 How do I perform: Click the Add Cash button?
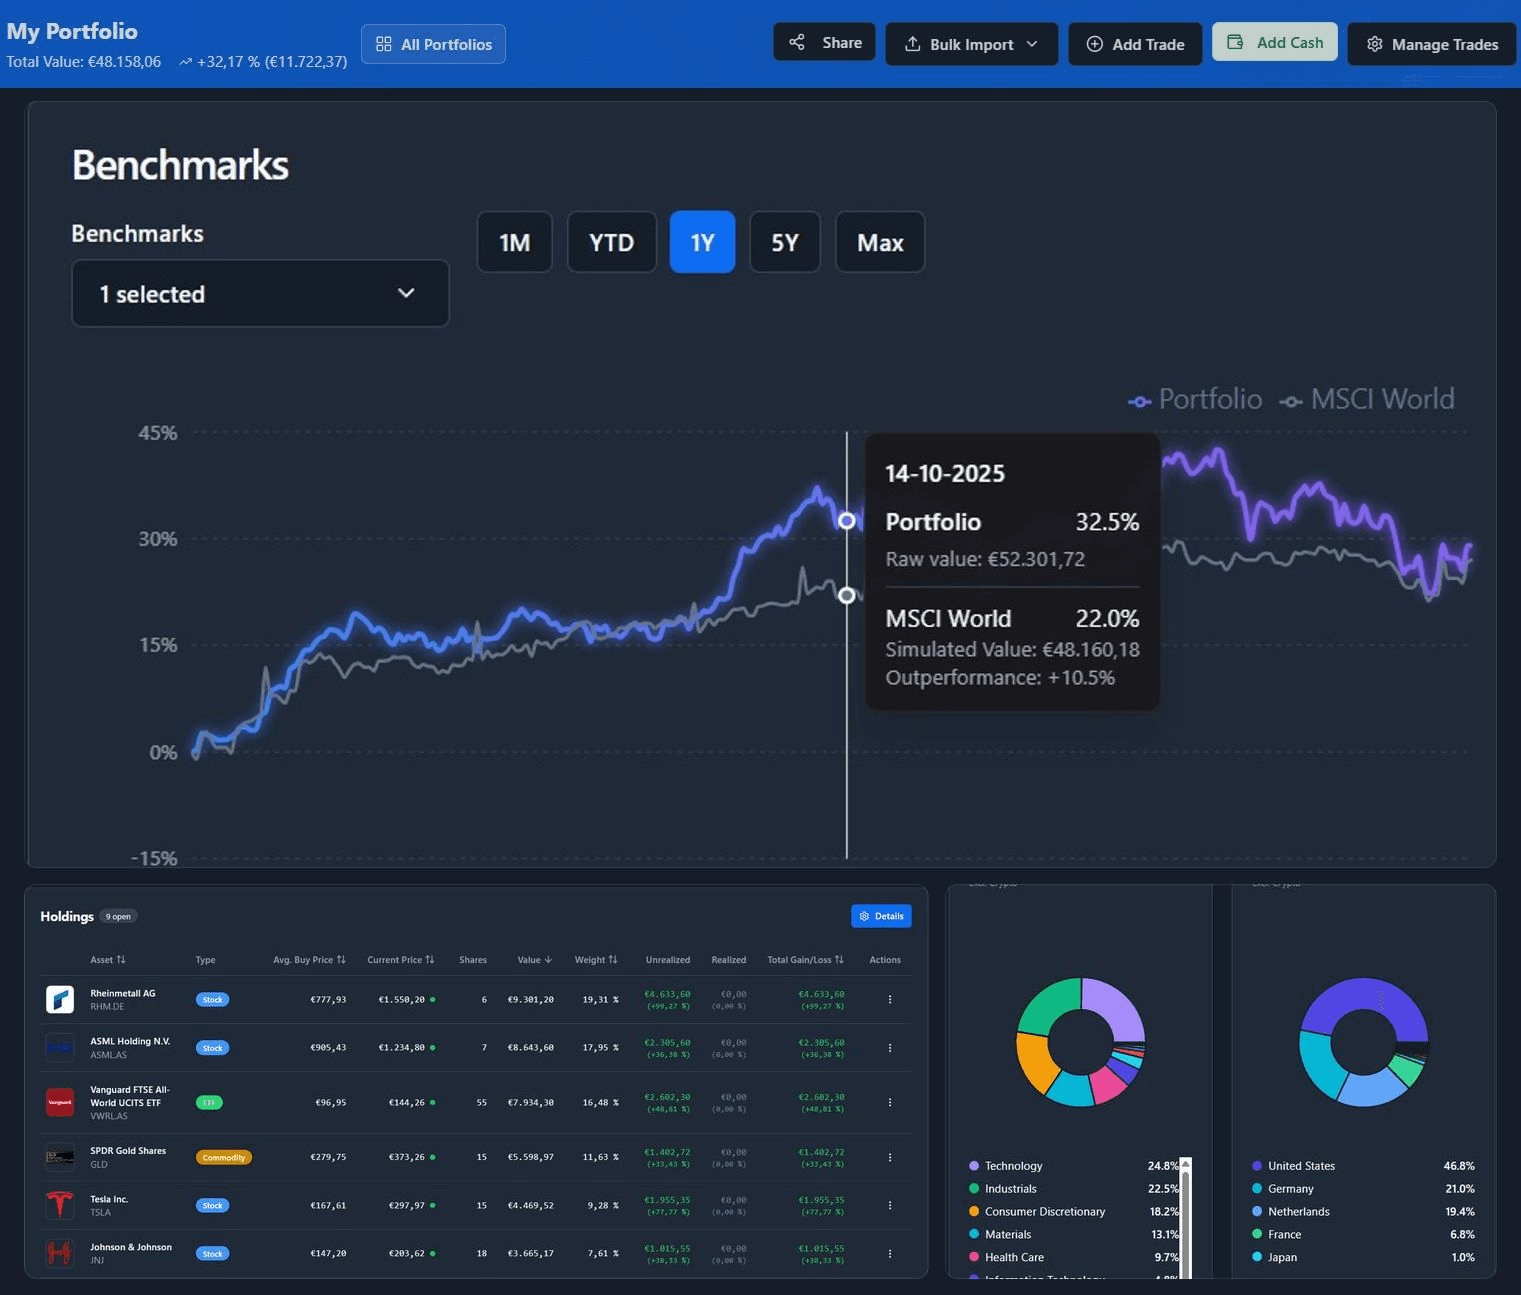[1275, 42]
